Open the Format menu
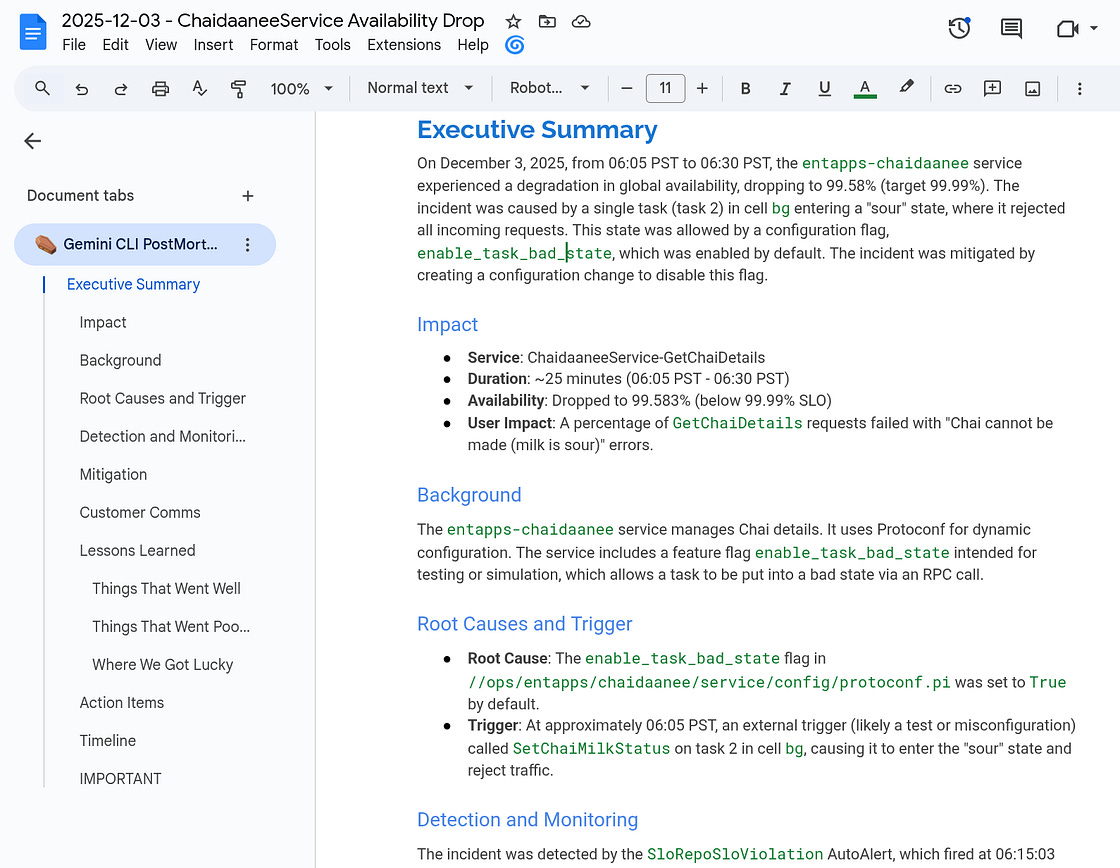 click(274, 45)
